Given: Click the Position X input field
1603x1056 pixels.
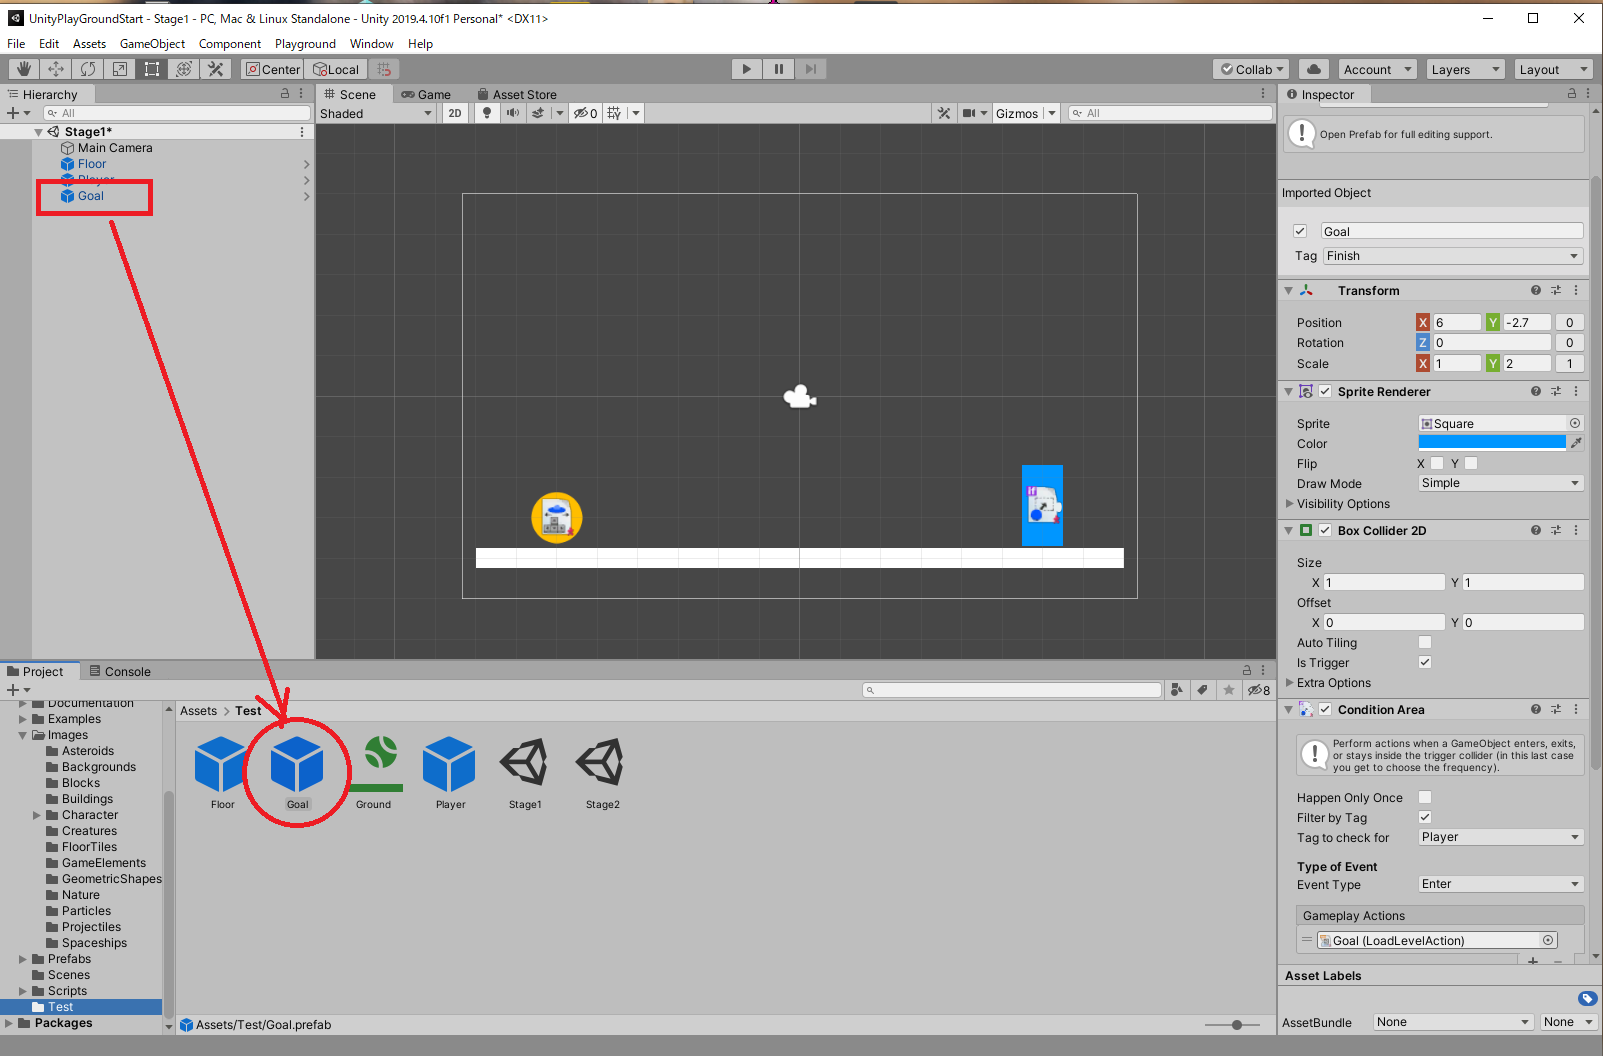Looking at the screenshot, I should click(x=1457, y=322).
